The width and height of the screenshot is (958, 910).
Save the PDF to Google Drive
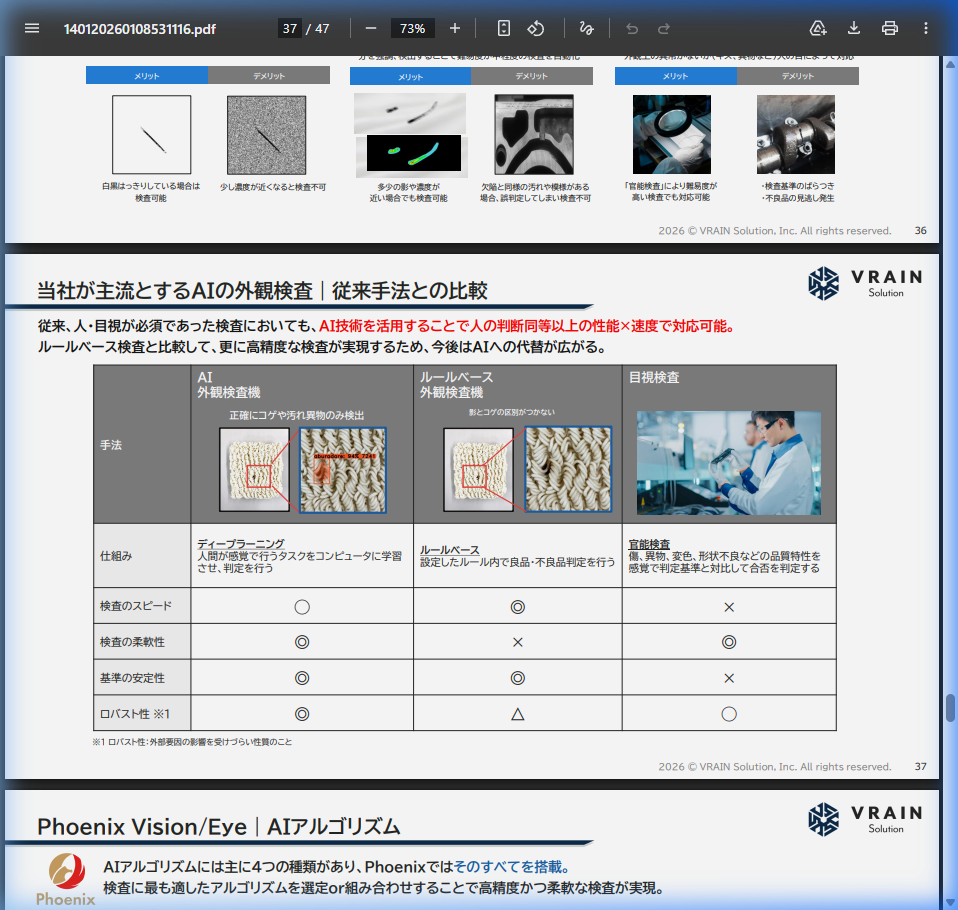(x=818, y=28)
